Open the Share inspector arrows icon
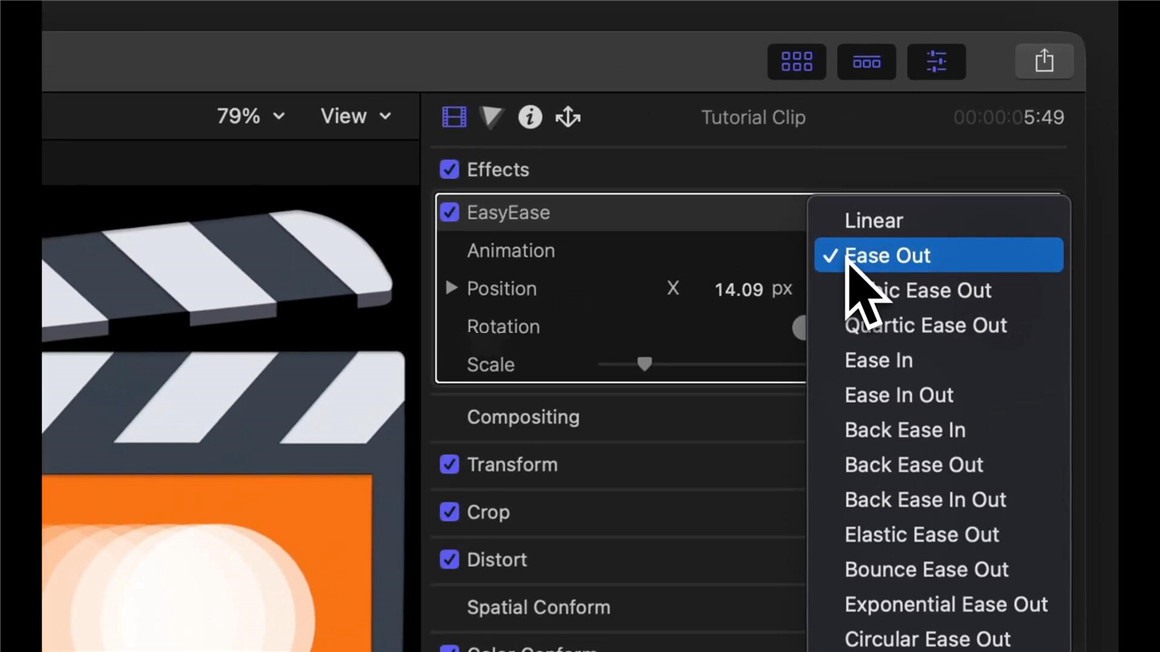Screen dimensions: 1160x652 point(568,117)
